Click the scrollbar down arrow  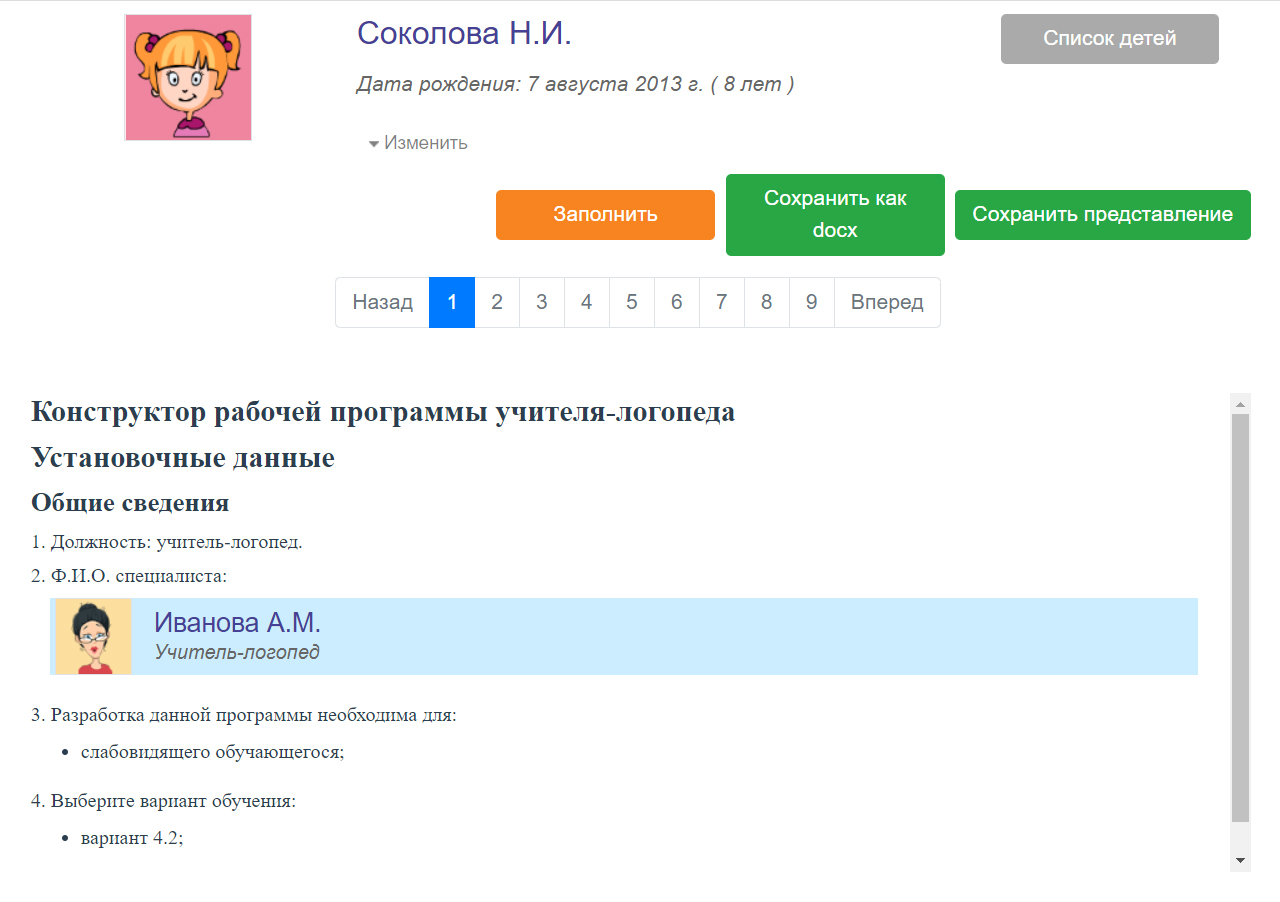(1240, 860)
